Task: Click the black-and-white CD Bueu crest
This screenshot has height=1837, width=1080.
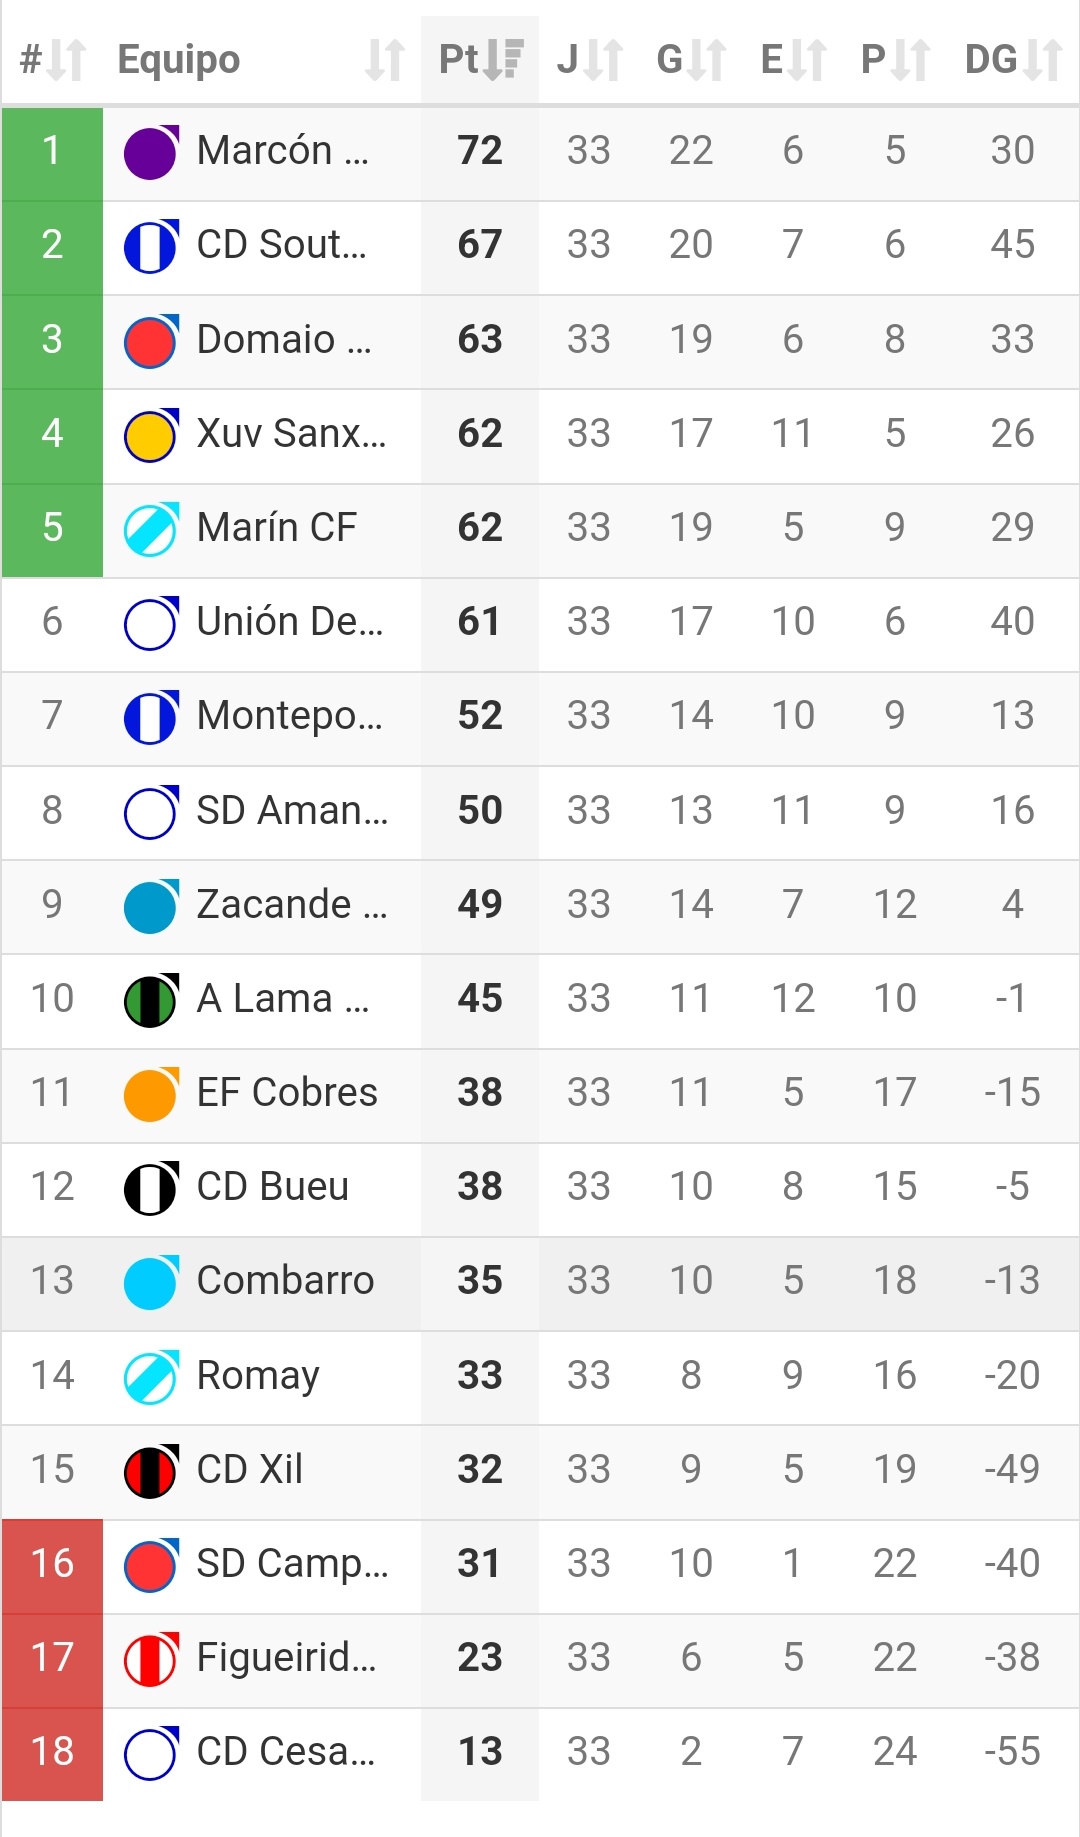Action: pyautogui.click(x=151, y=1188)
